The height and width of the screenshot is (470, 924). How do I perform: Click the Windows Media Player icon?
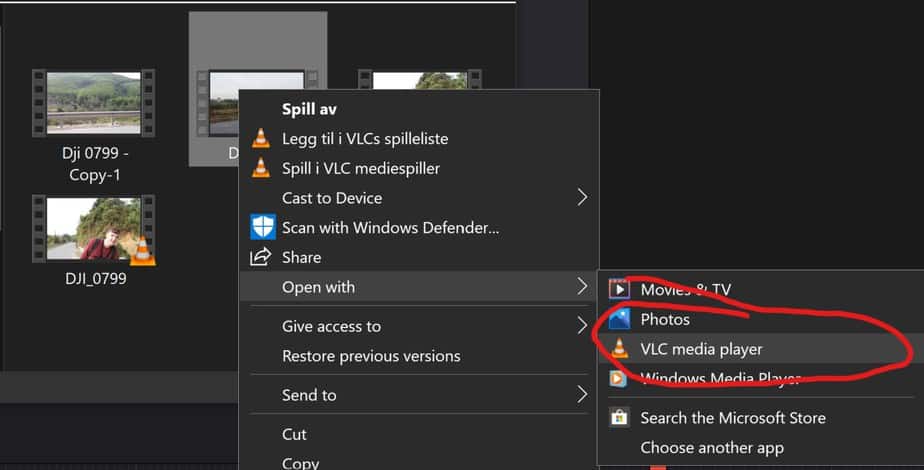point(618,378)
